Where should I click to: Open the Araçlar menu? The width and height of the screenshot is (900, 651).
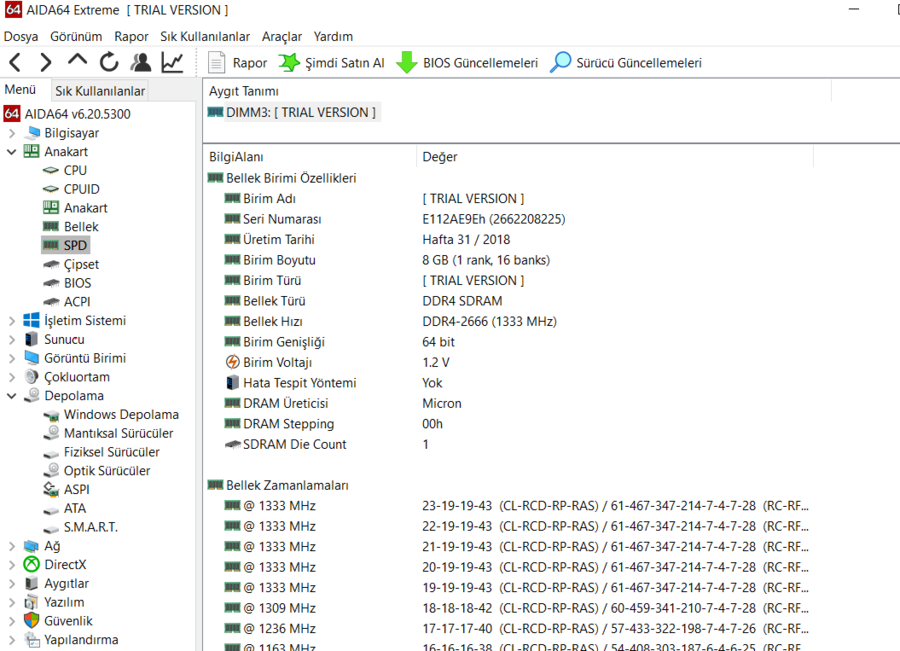point(281,36)
